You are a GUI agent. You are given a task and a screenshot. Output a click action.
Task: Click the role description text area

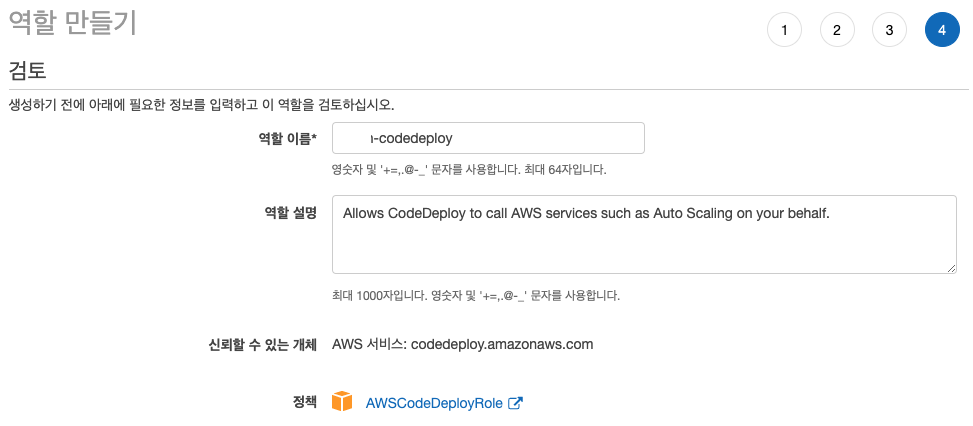644,234
